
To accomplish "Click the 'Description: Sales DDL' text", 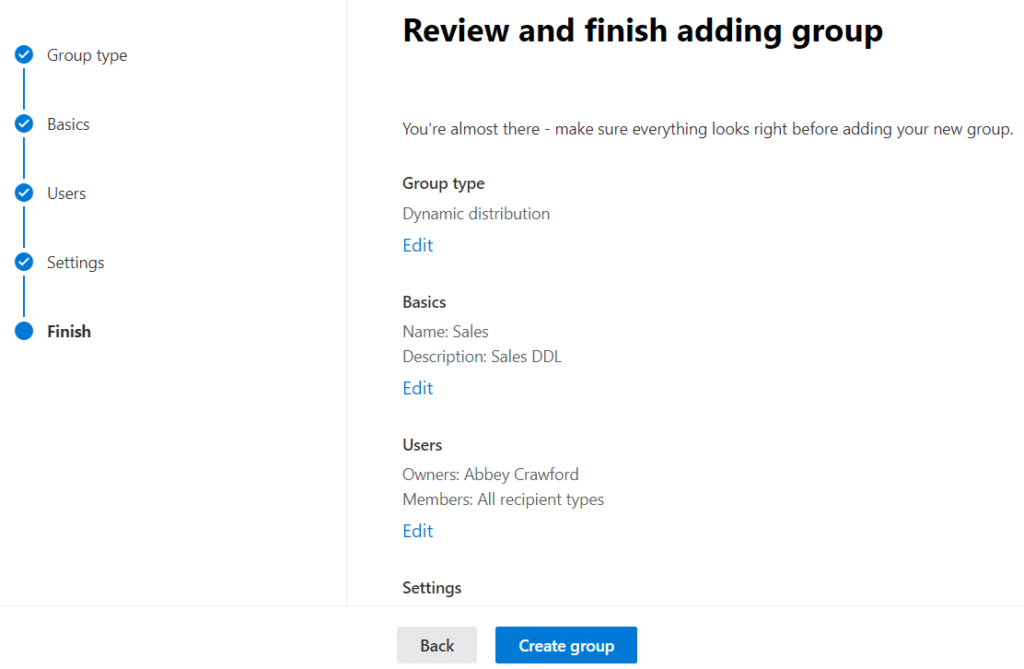I will click(482, 357).
